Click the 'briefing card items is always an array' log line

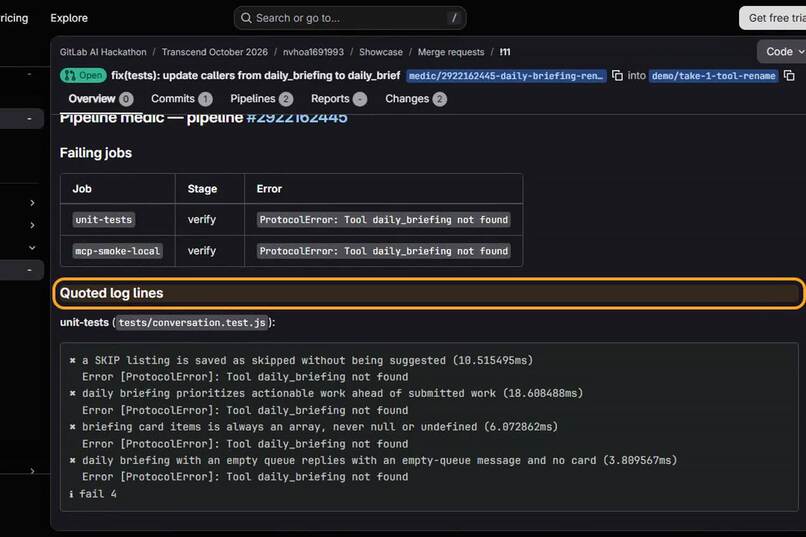click(x=314, y=427)
